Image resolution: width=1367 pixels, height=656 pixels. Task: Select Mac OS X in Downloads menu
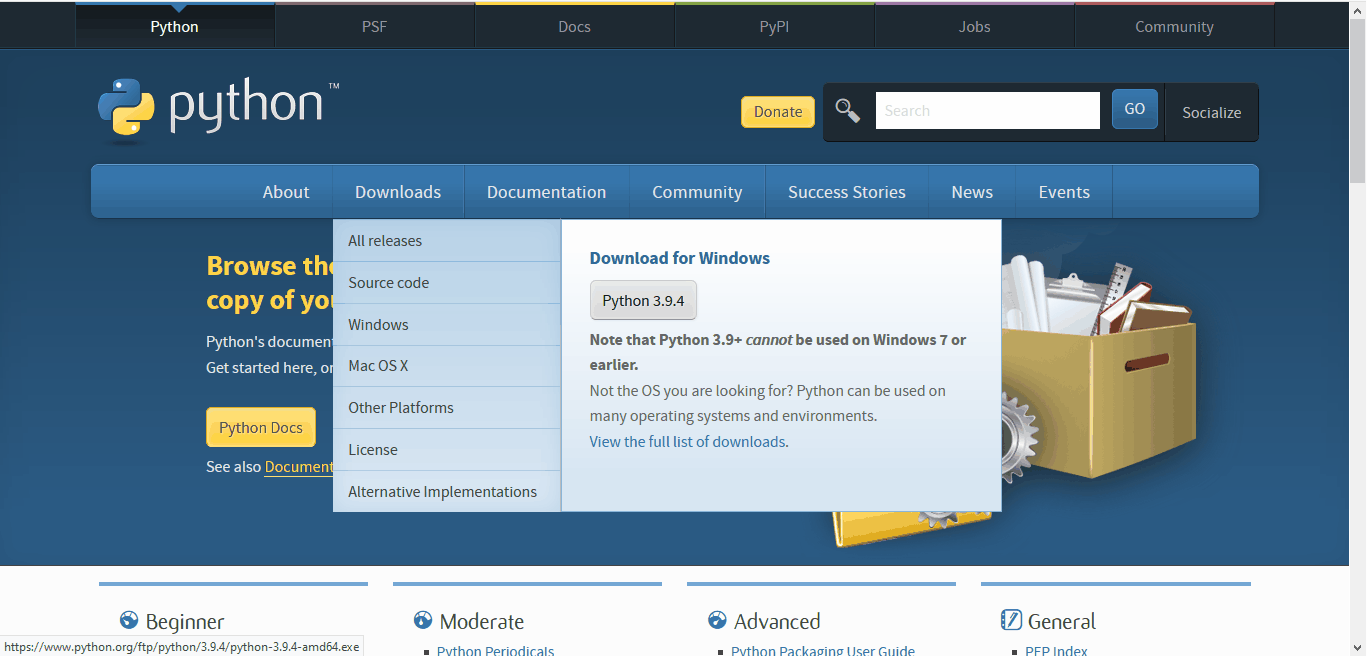tap(447, 366)
